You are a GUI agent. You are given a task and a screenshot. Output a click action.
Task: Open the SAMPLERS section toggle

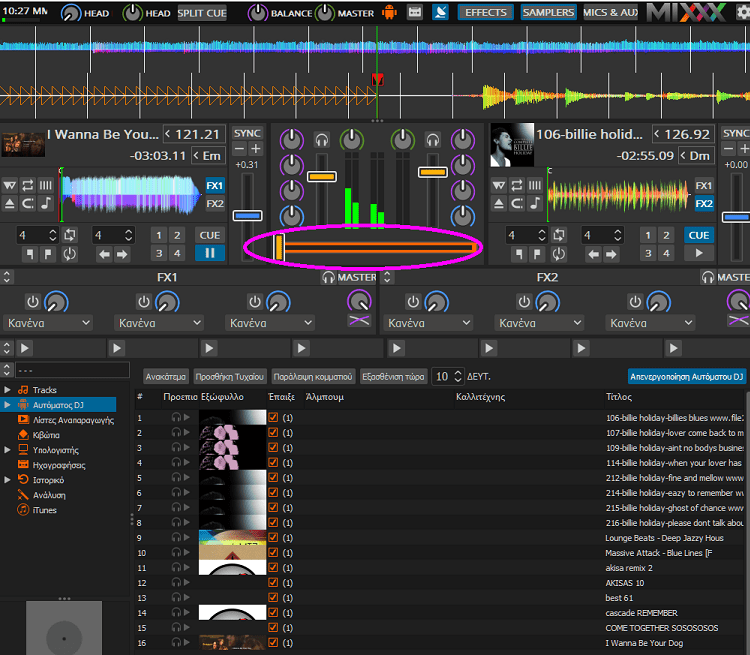548,12
